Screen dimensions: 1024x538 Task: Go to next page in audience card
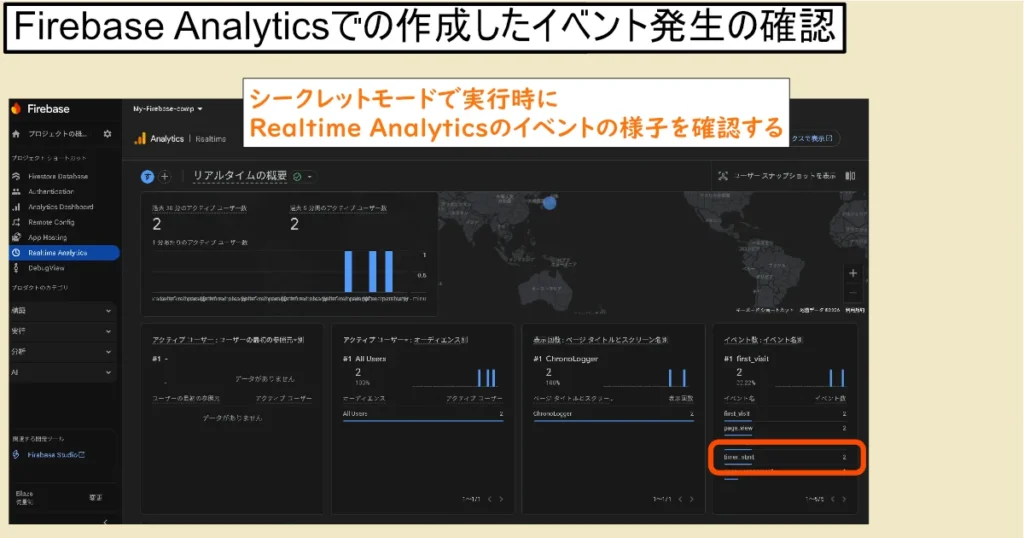[501, 499]
